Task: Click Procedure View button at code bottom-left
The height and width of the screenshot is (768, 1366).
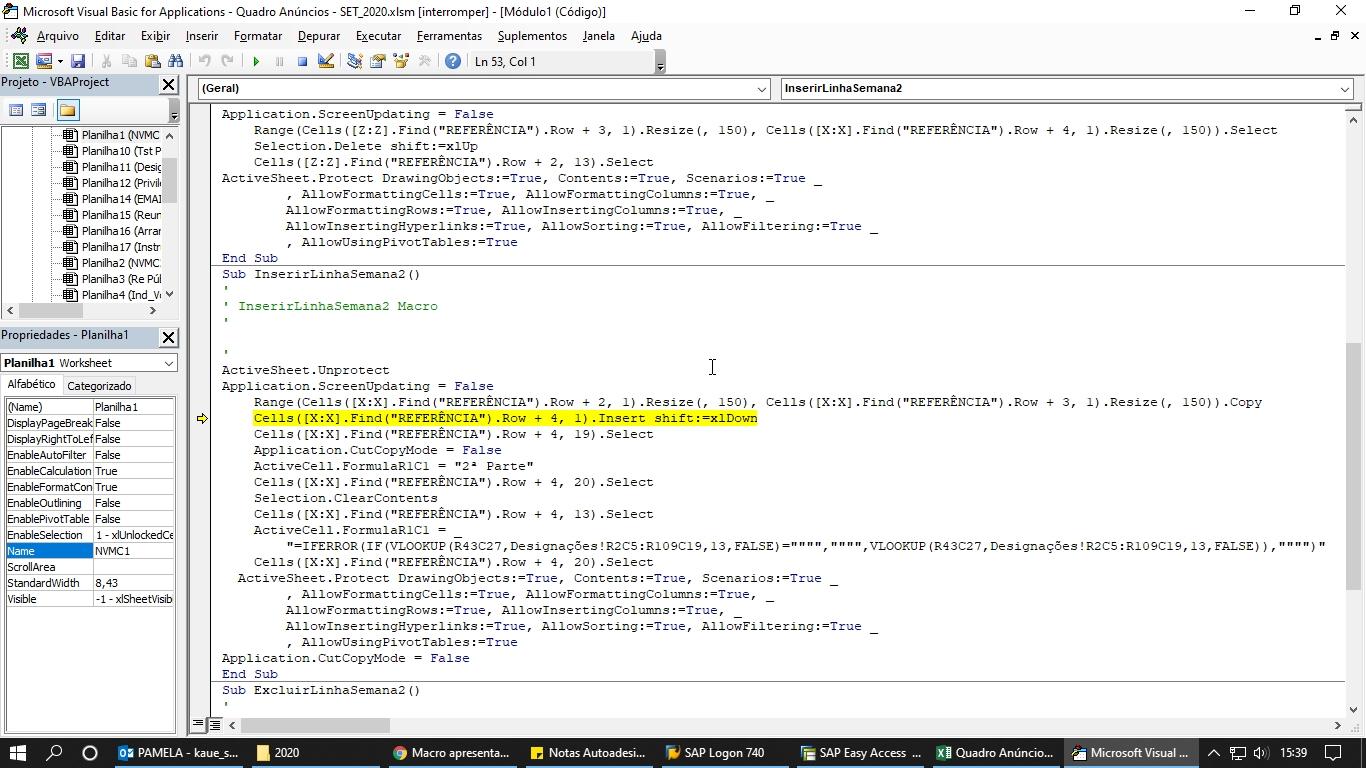Action: coord(198,725)
